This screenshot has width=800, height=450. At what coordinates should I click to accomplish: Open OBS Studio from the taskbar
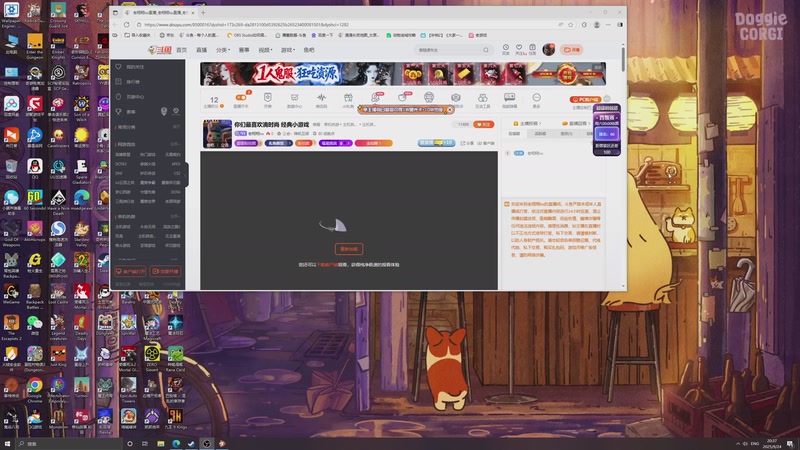coord(207,443)
